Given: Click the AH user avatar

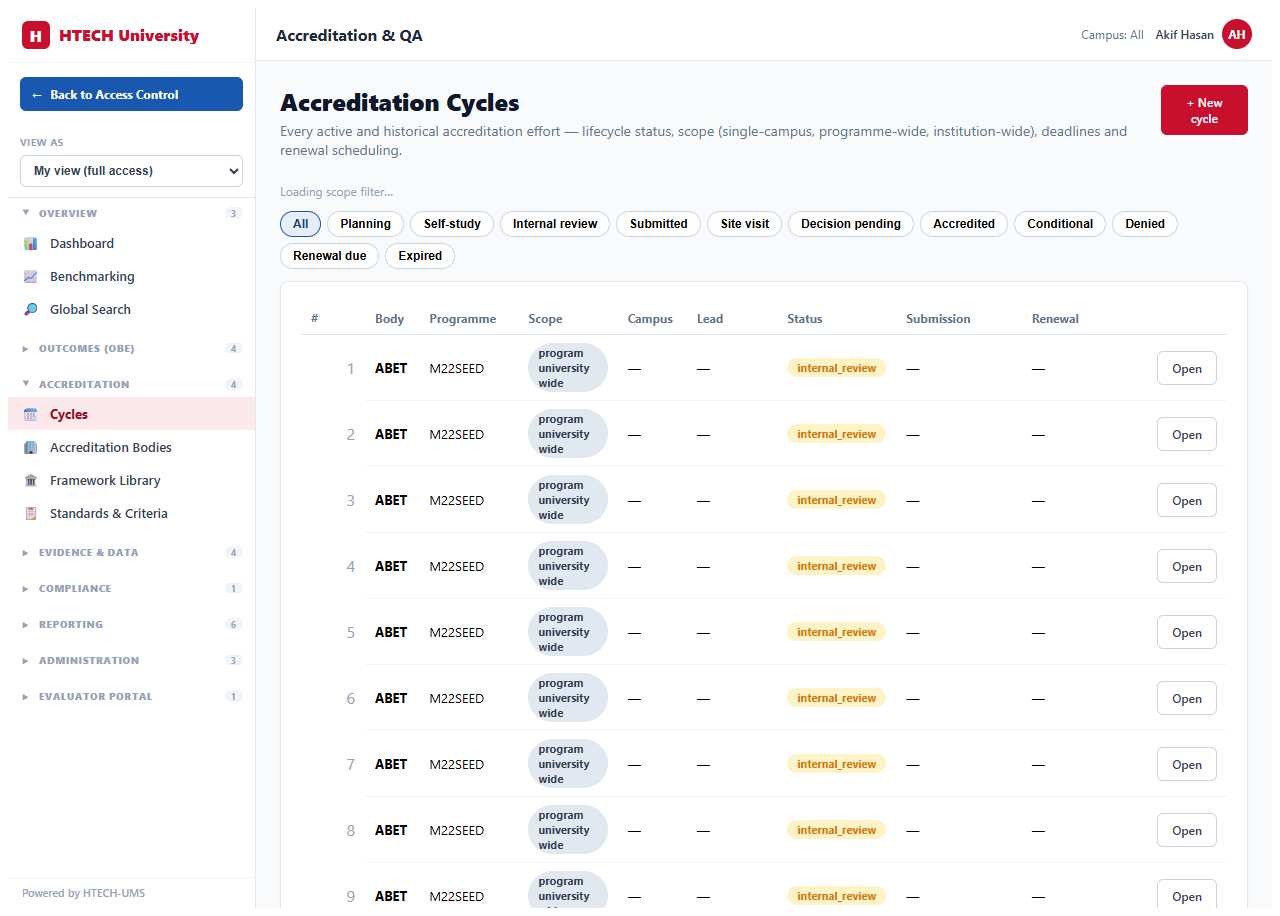Looking at the screenshot, I should [1237, 34].
